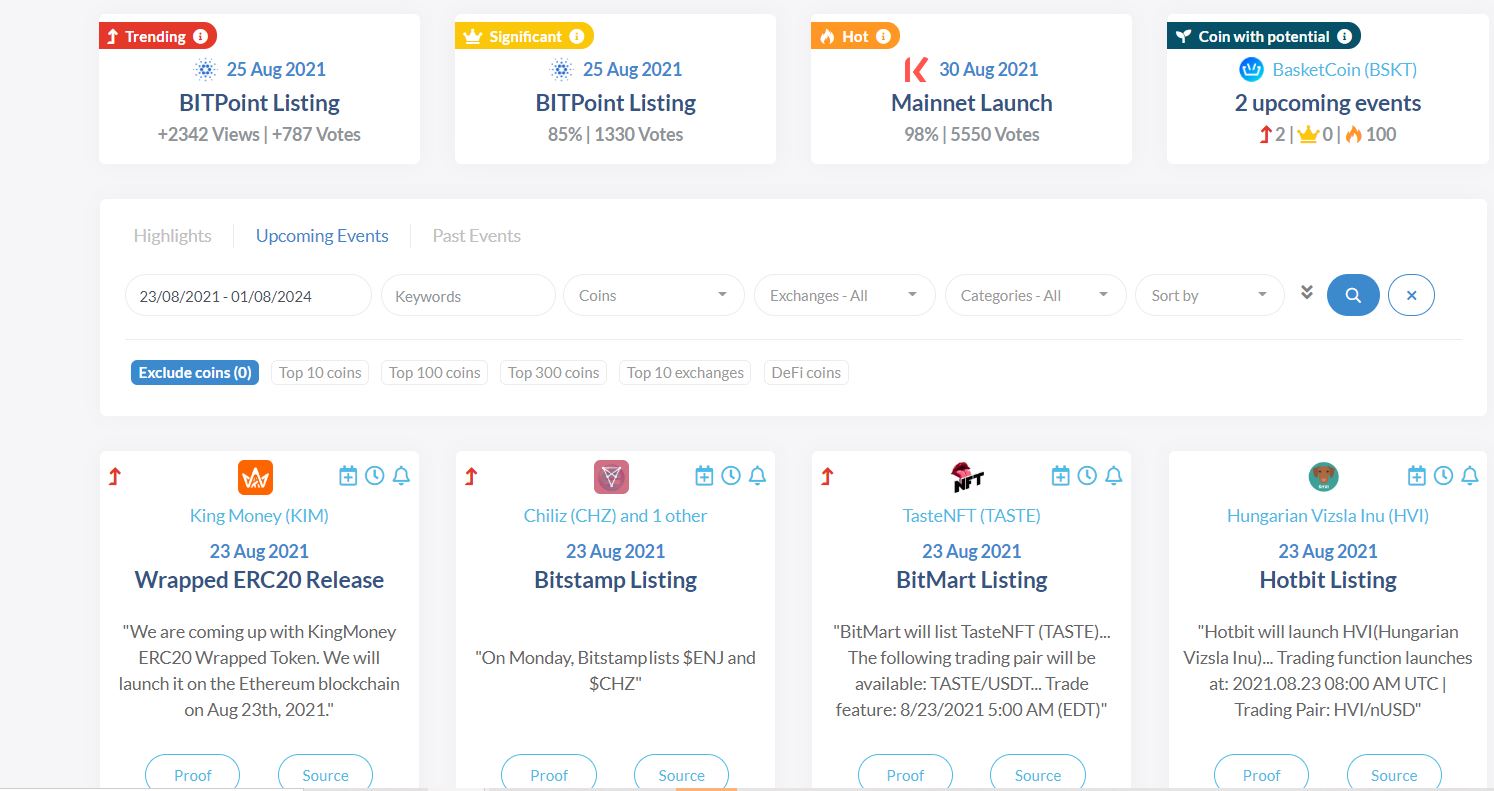Click the blue search magnifier button
This screenshot has width=1494, height=791.
tap(1353, 295)
